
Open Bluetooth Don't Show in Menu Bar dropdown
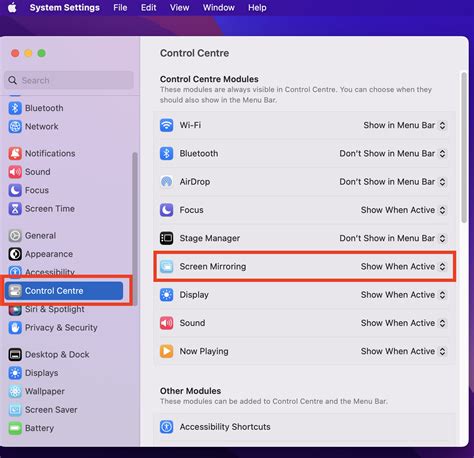(392, 154)
